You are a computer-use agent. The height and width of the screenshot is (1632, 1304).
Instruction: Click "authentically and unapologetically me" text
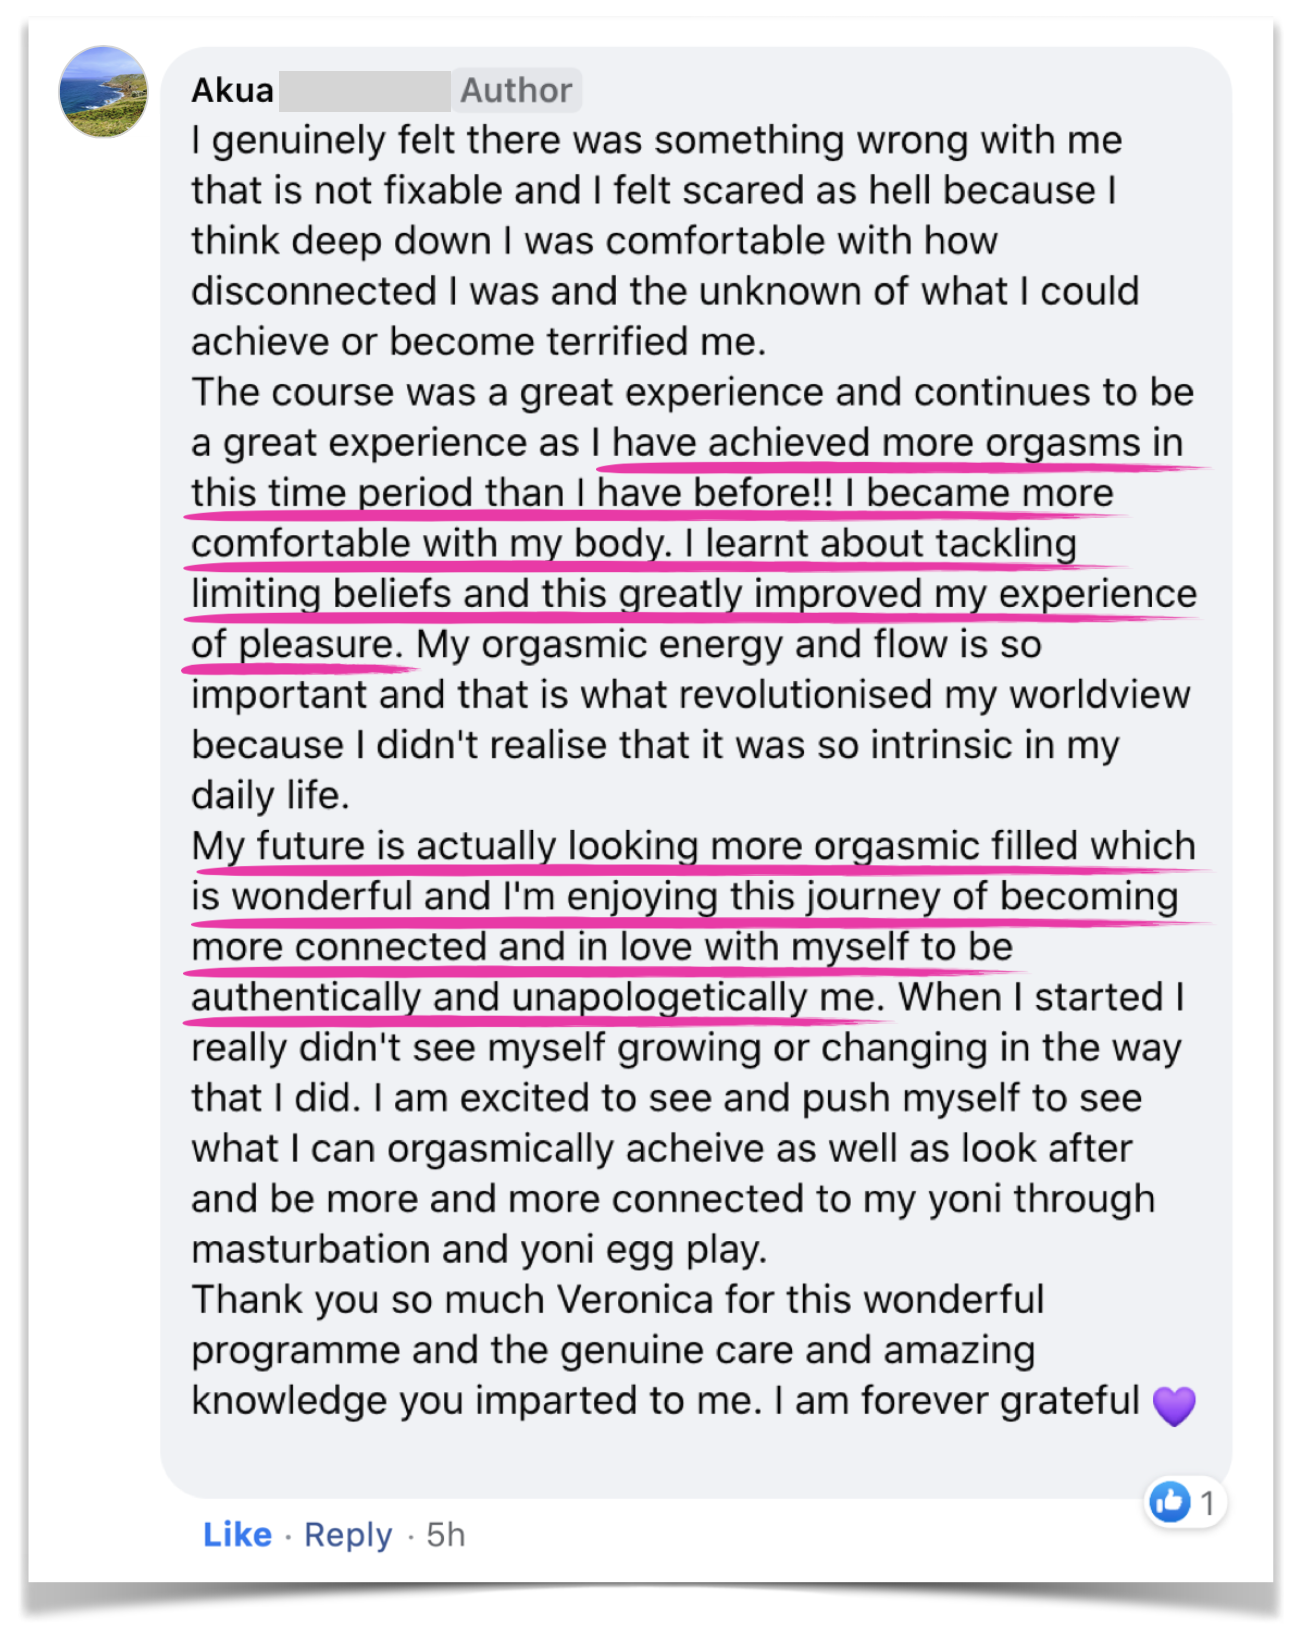[538, 997]
